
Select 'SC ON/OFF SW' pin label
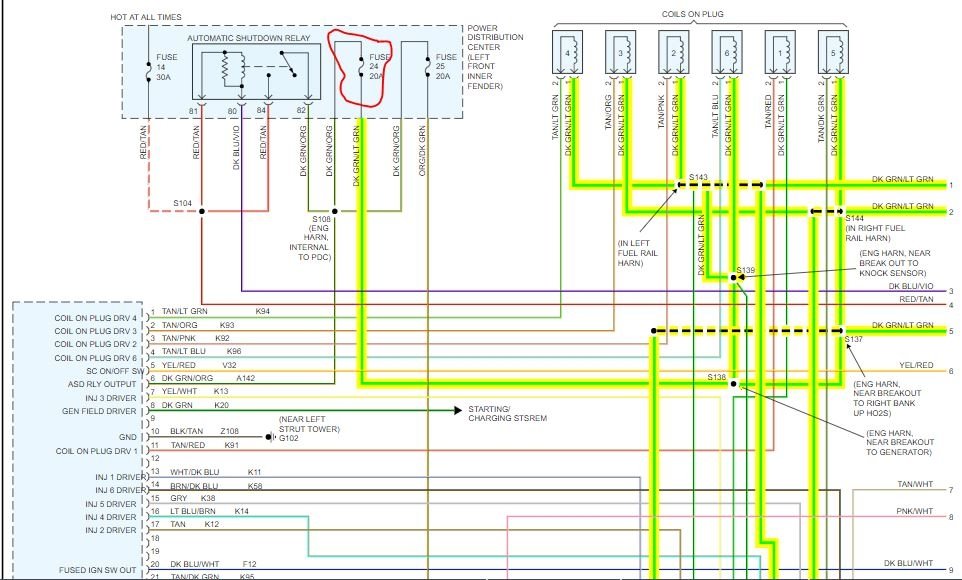click(x=115, y=371)
